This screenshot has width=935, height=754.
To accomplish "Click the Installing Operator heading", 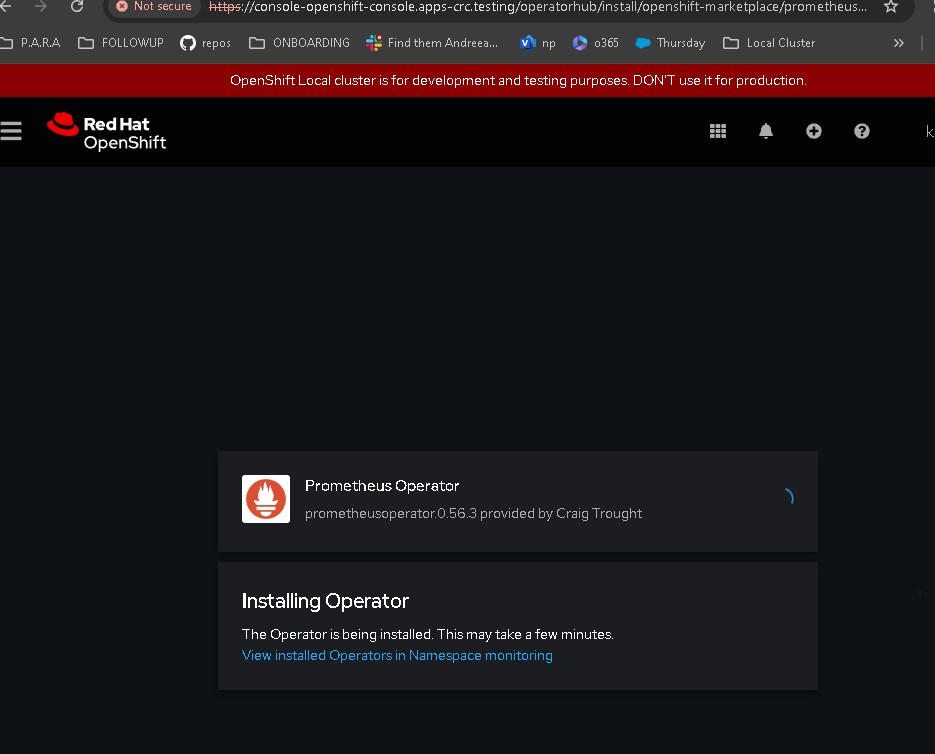I will (325, 601).
